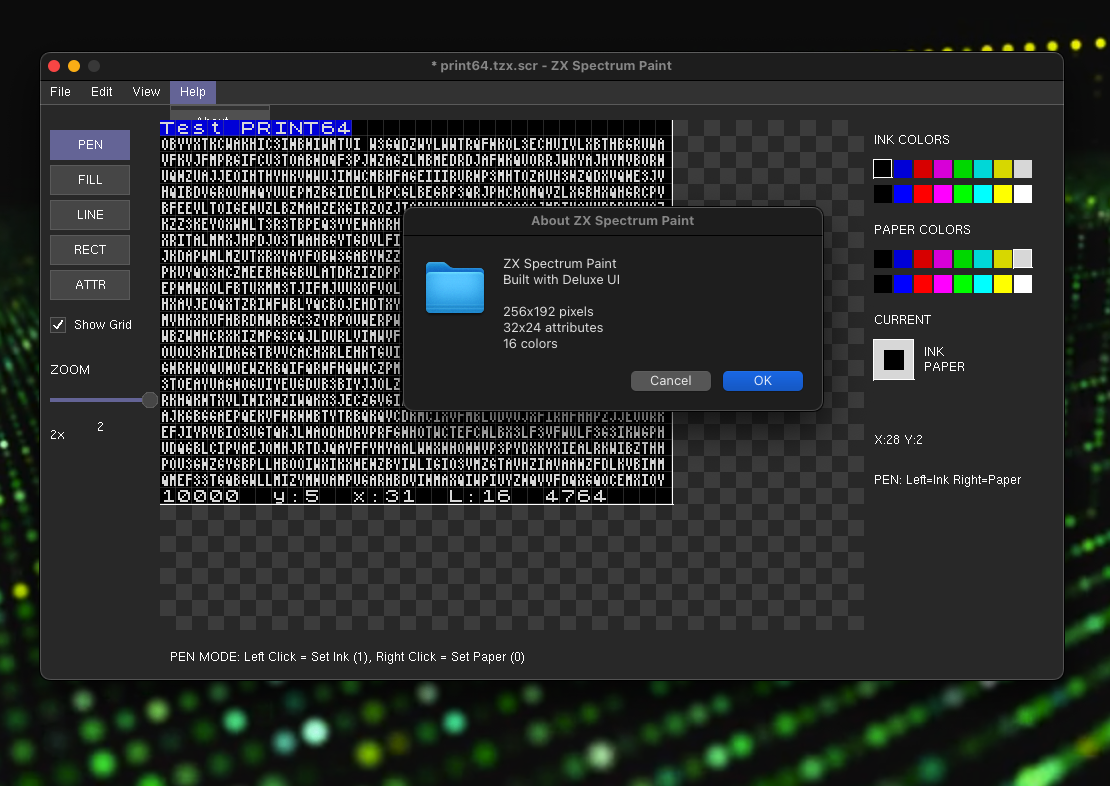Confirm the About dialog with OK
Image resolution: width=1110 pixels, height=786 pixels.
coord(762,381)
